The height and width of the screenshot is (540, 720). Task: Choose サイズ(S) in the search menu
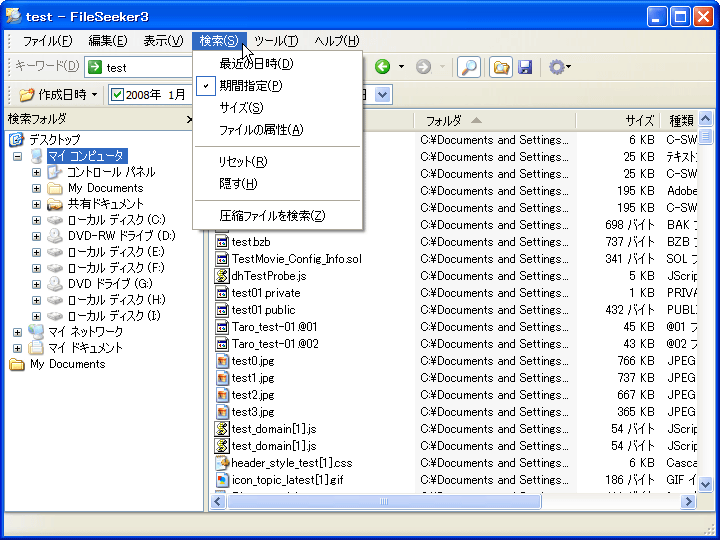click(278, 108)
